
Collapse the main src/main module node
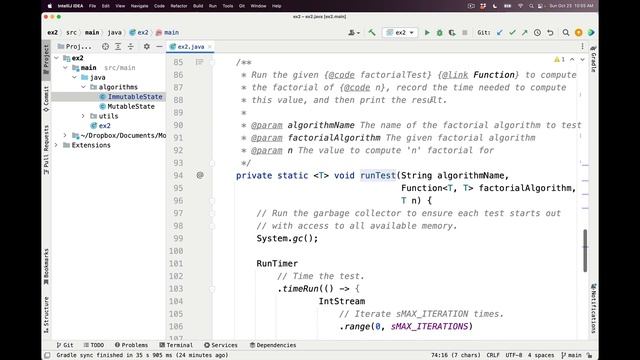[x=65, y=68]
